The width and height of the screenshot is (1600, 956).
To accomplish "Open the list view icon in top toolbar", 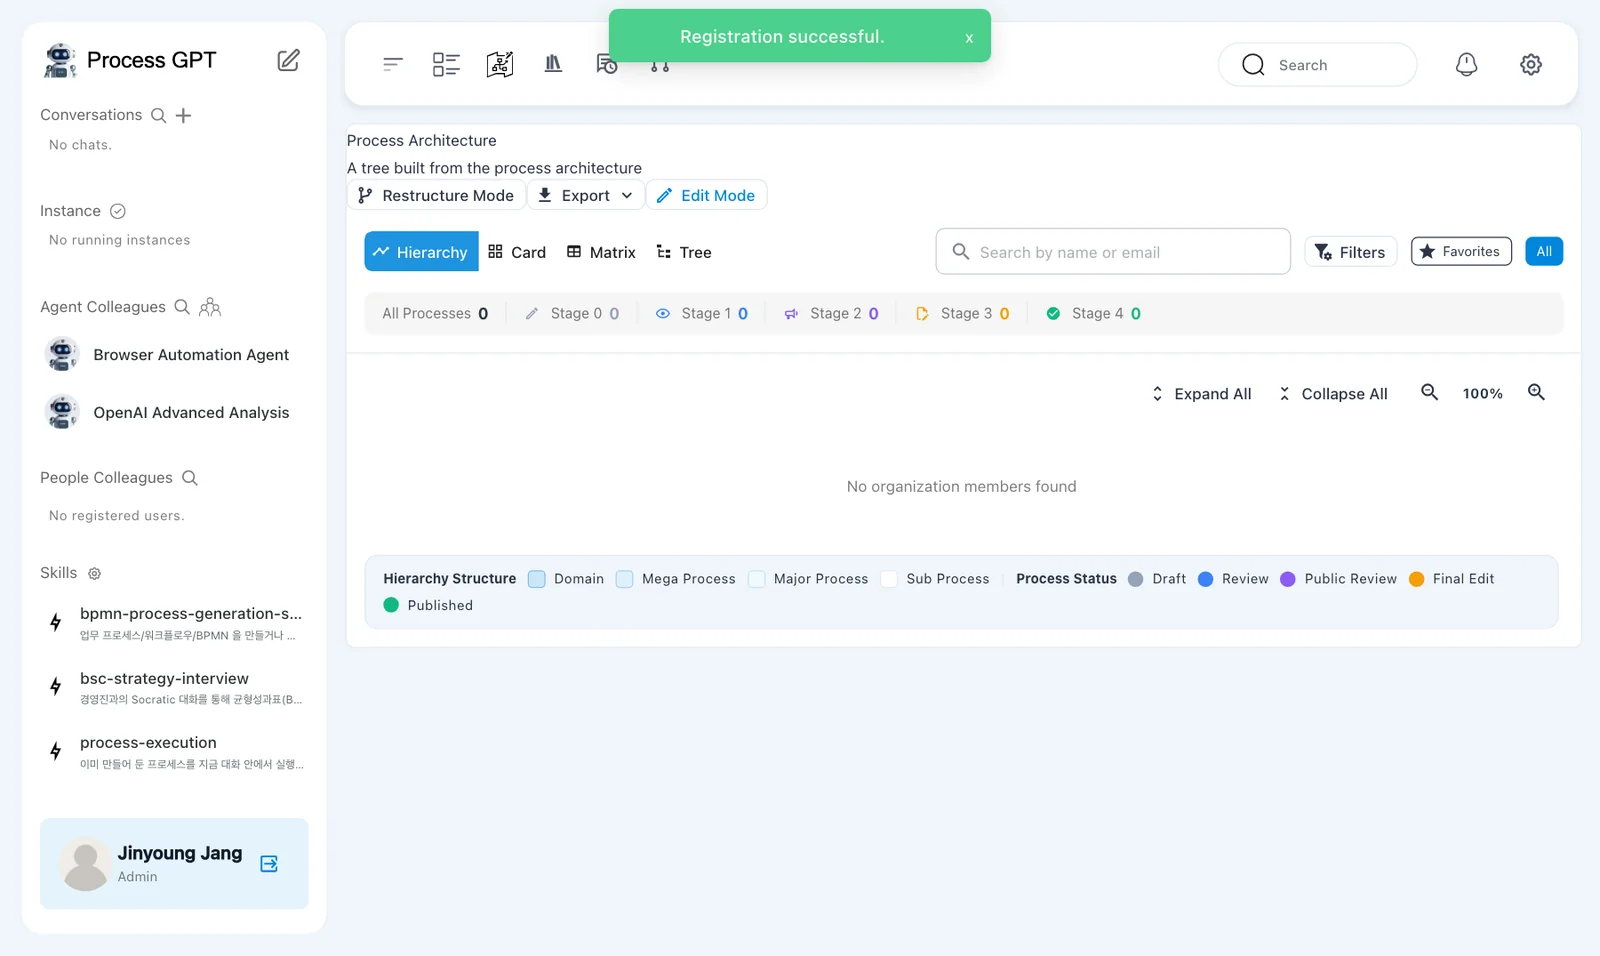I will pos(446,64).
